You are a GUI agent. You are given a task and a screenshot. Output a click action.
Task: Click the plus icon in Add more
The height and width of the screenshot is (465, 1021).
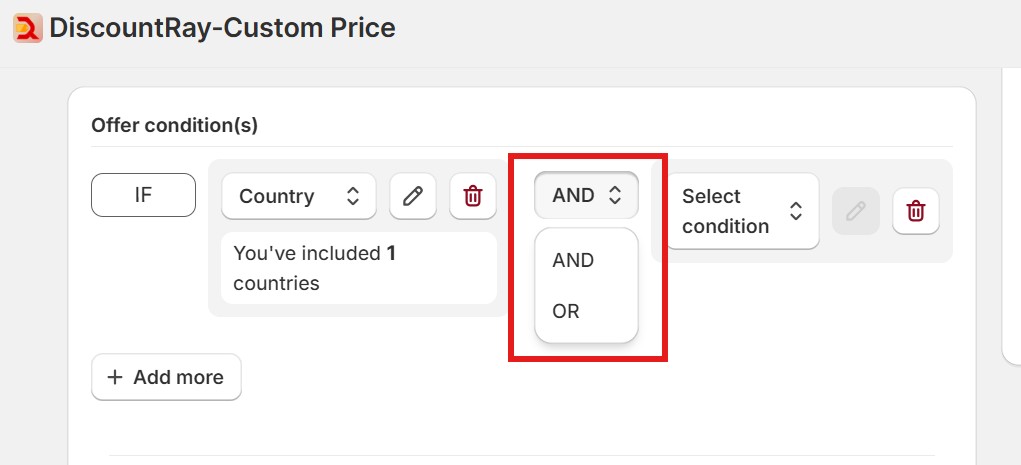tap(115, 377)
